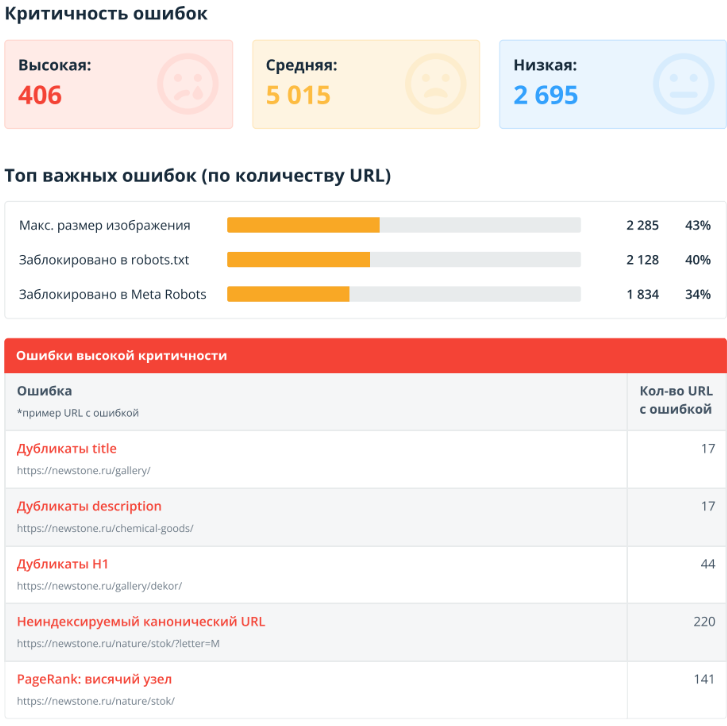The height and width of the screenshot is (726, 727).
Task: Click the 'Заблокировано в robots.txt' progress bar
Action: coord(404,260)
